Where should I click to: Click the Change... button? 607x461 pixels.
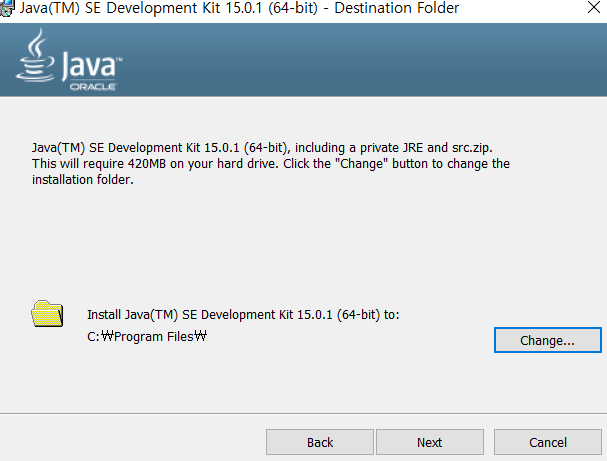pos(547,340)
